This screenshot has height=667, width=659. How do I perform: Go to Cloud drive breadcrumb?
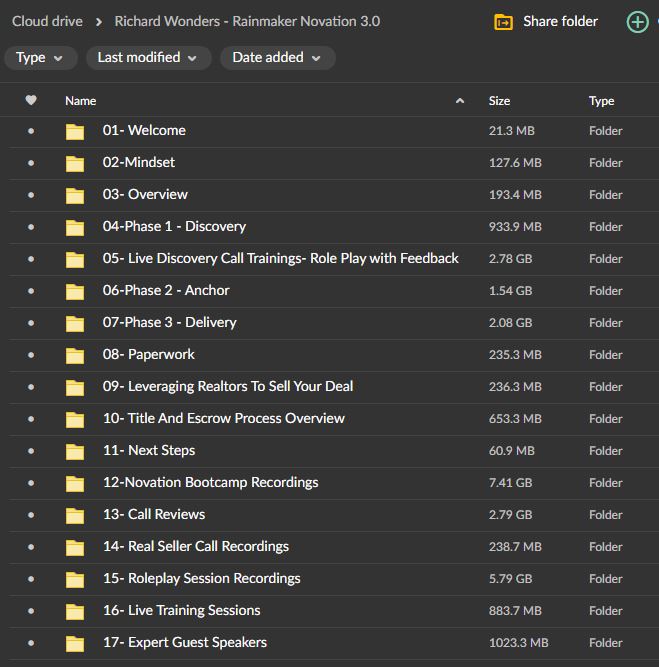point(47,21)
